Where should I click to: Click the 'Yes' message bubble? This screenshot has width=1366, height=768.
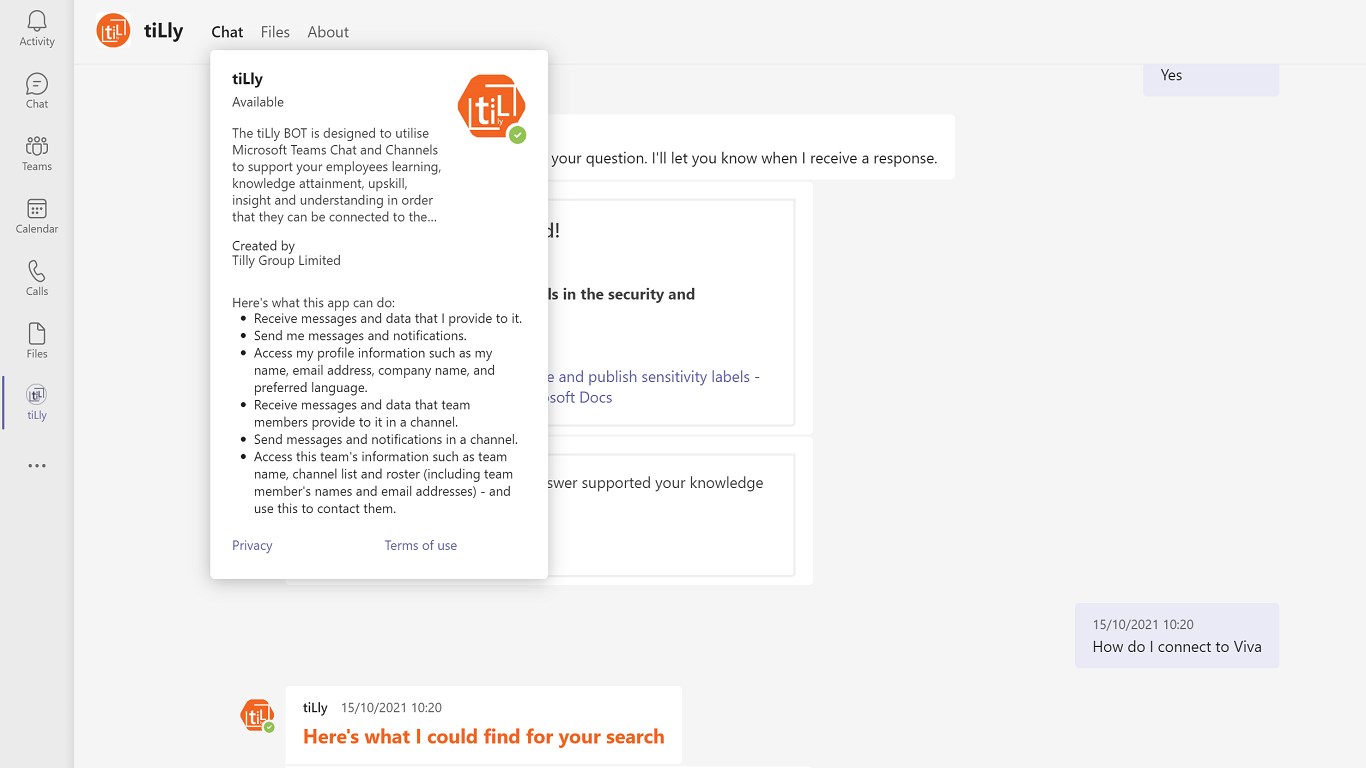click(x=1211, y=78)
